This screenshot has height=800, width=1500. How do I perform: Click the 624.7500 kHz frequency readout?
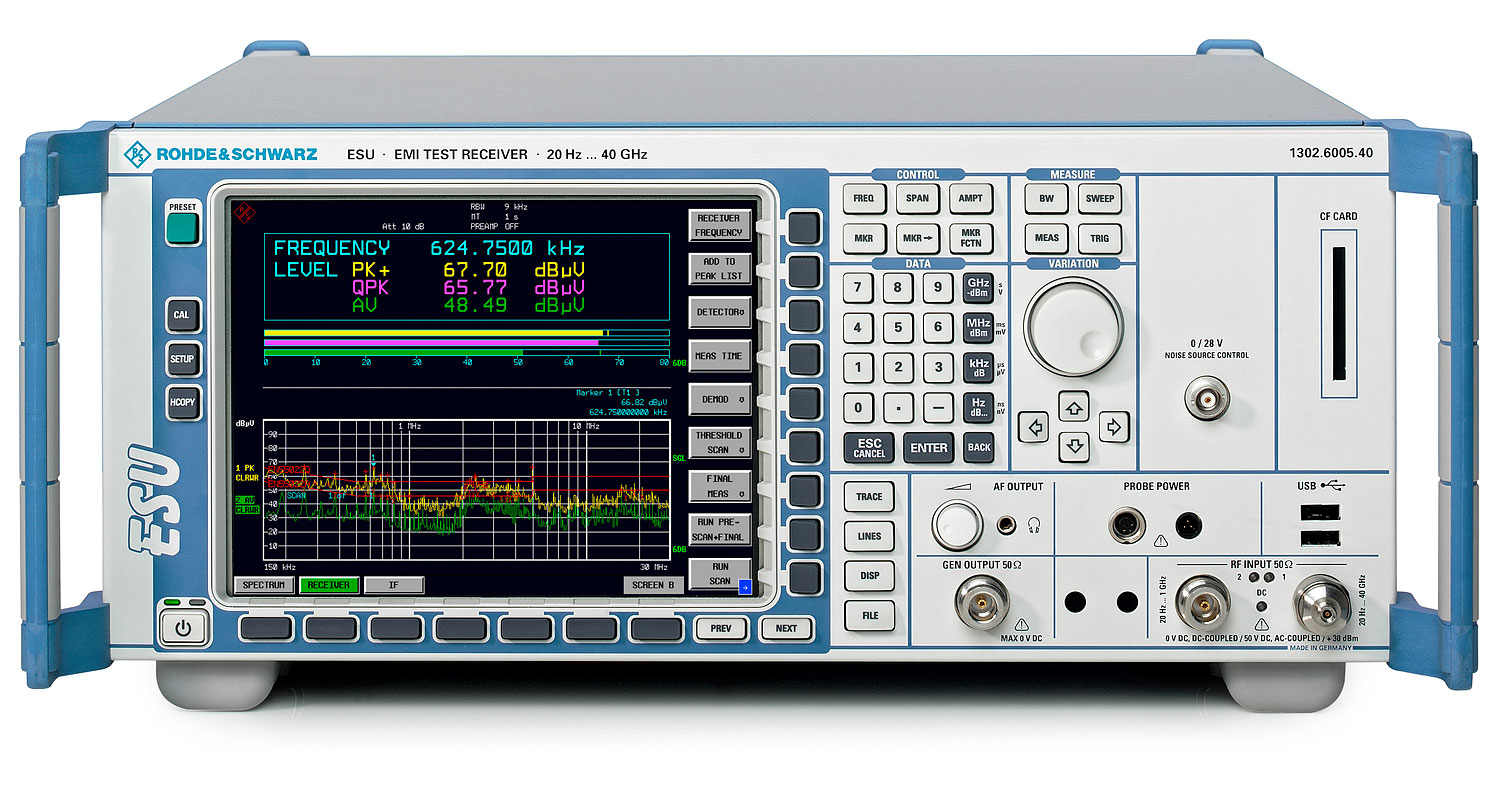[x=507, y=248]
